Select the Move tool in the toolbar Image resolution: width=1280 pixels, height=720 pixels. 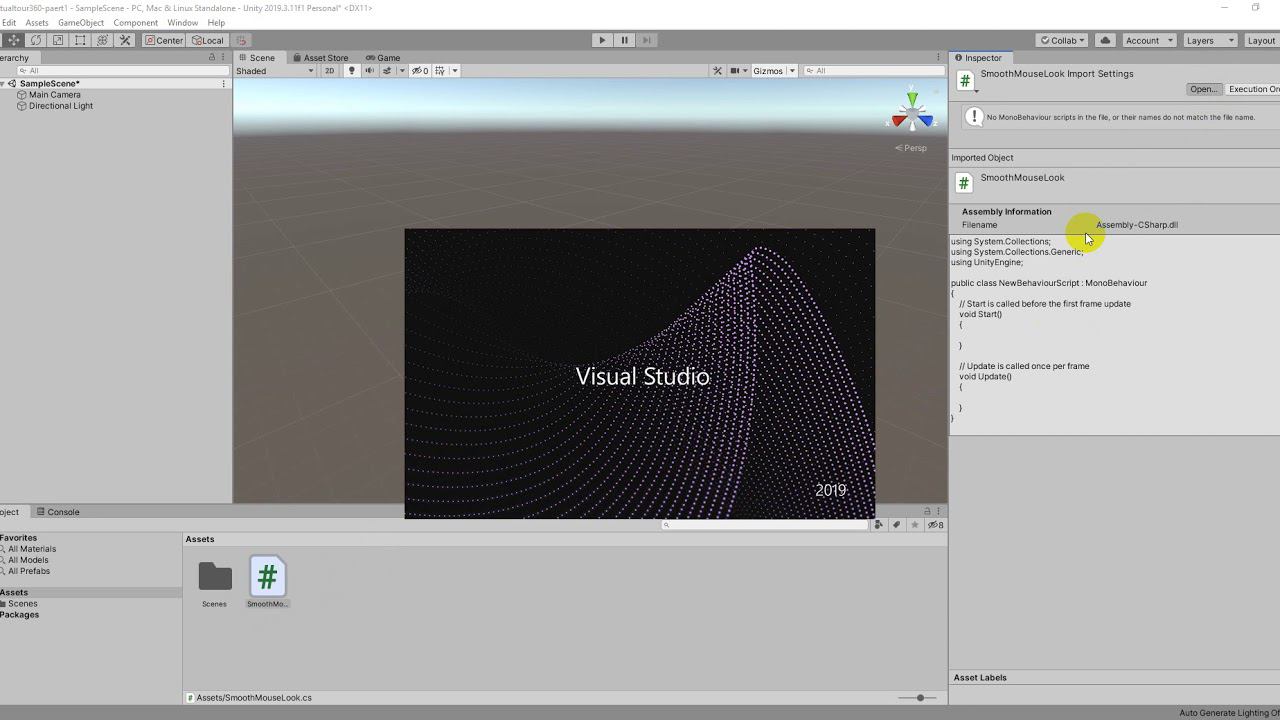14,40
